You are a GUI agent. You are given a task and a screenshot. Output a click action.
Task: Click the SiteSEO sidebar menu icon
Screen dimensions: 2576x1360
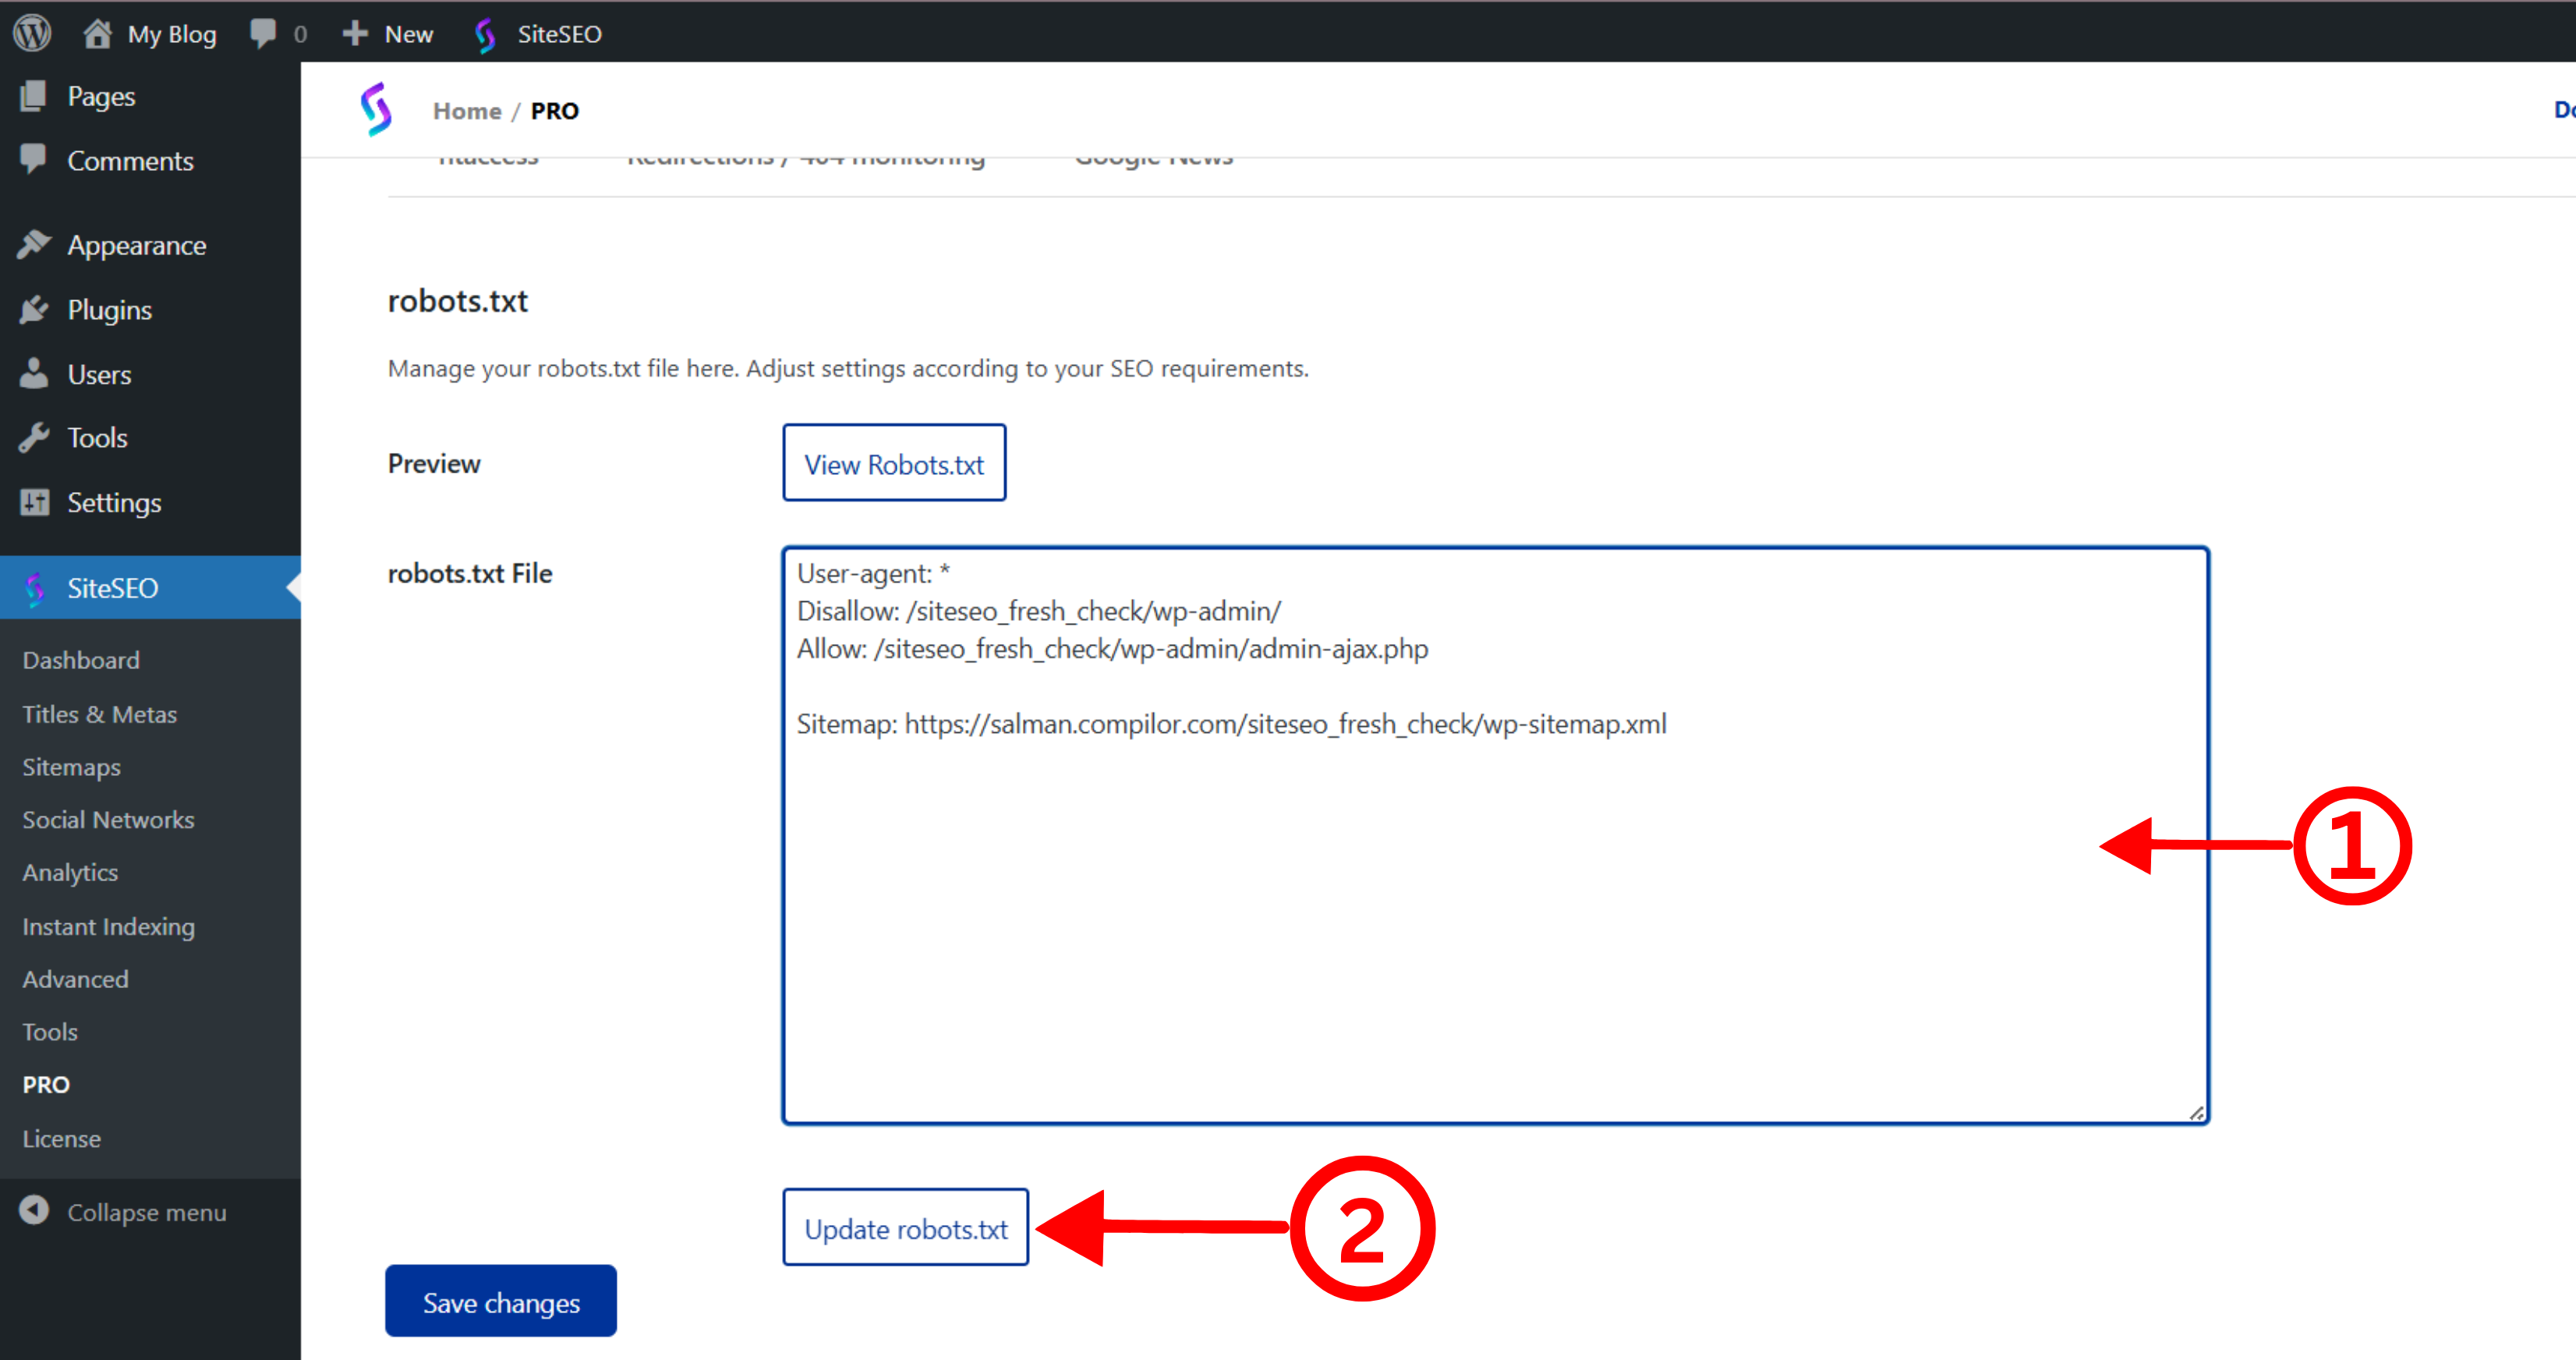[x=35, y=588]
